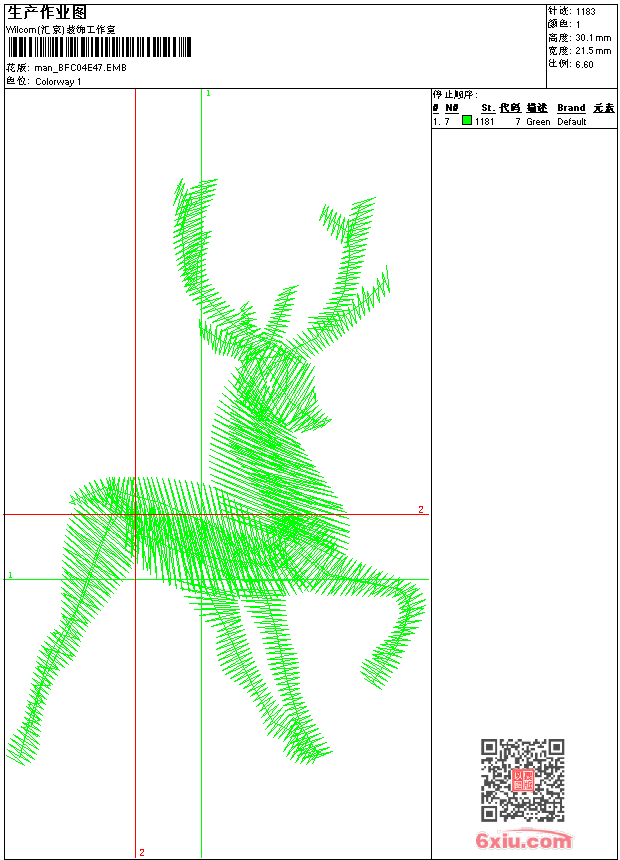
Task: Click the 21.5 mm width value
Action: click(x=591, y=51)
